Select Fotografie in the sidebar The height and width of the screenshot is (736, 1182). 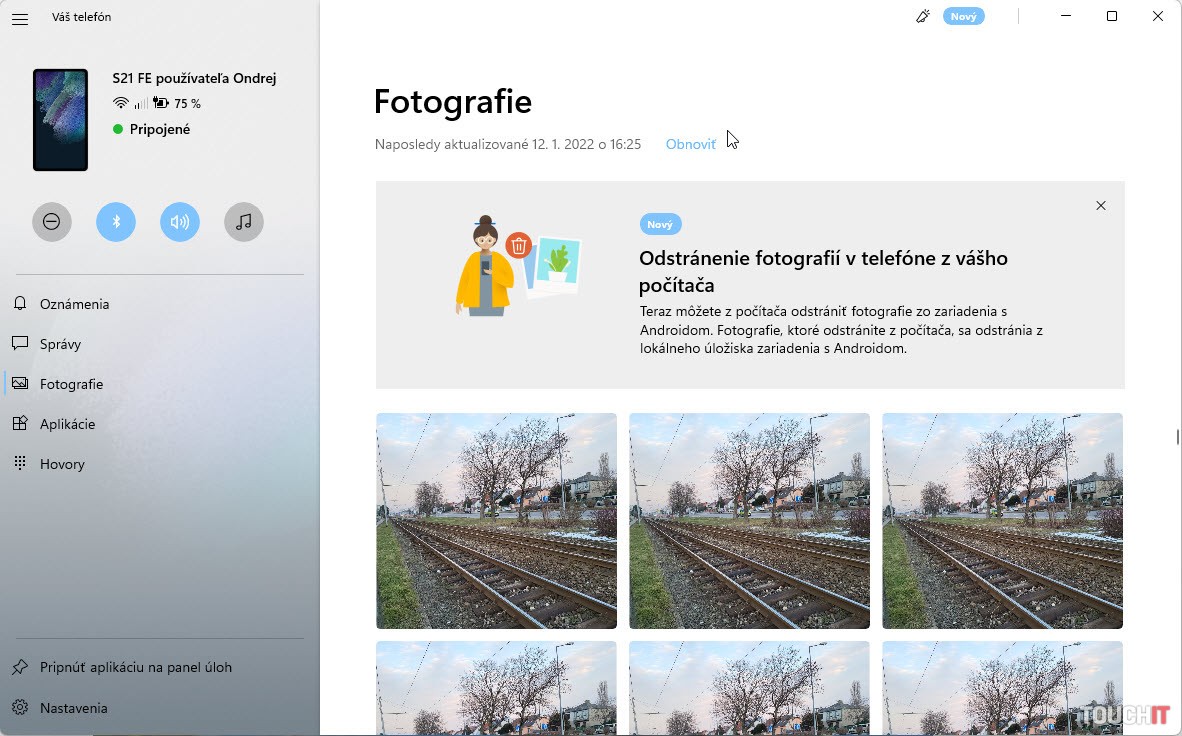[71, 384]
